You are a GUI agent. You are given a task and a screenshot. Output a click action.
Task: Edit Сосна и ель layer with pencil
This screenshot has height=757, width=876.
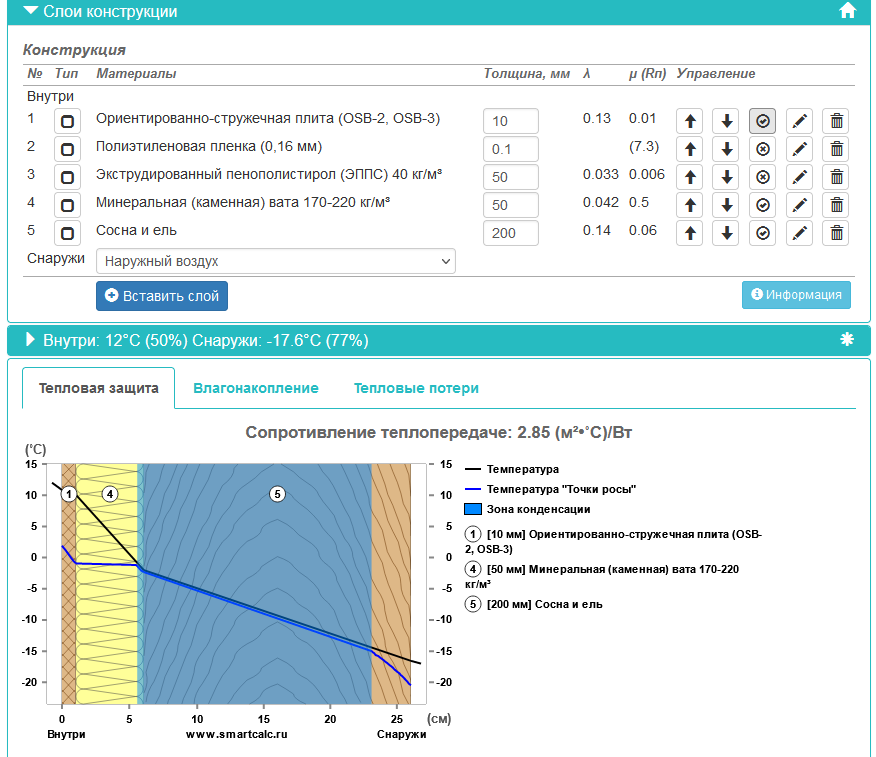point(799,233)
